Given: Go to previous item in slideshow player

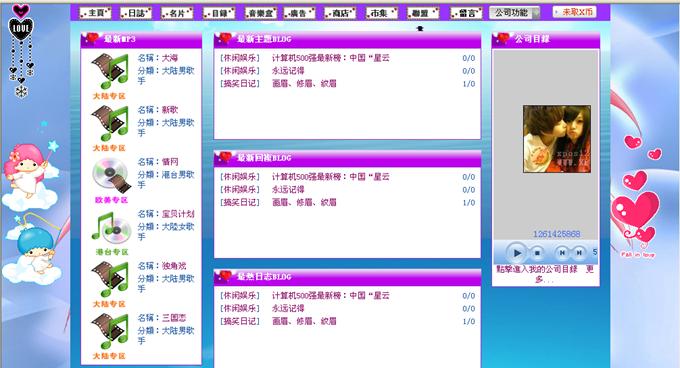Looking at the screenshot, I should pyautogui.click(x=562, y=252).
